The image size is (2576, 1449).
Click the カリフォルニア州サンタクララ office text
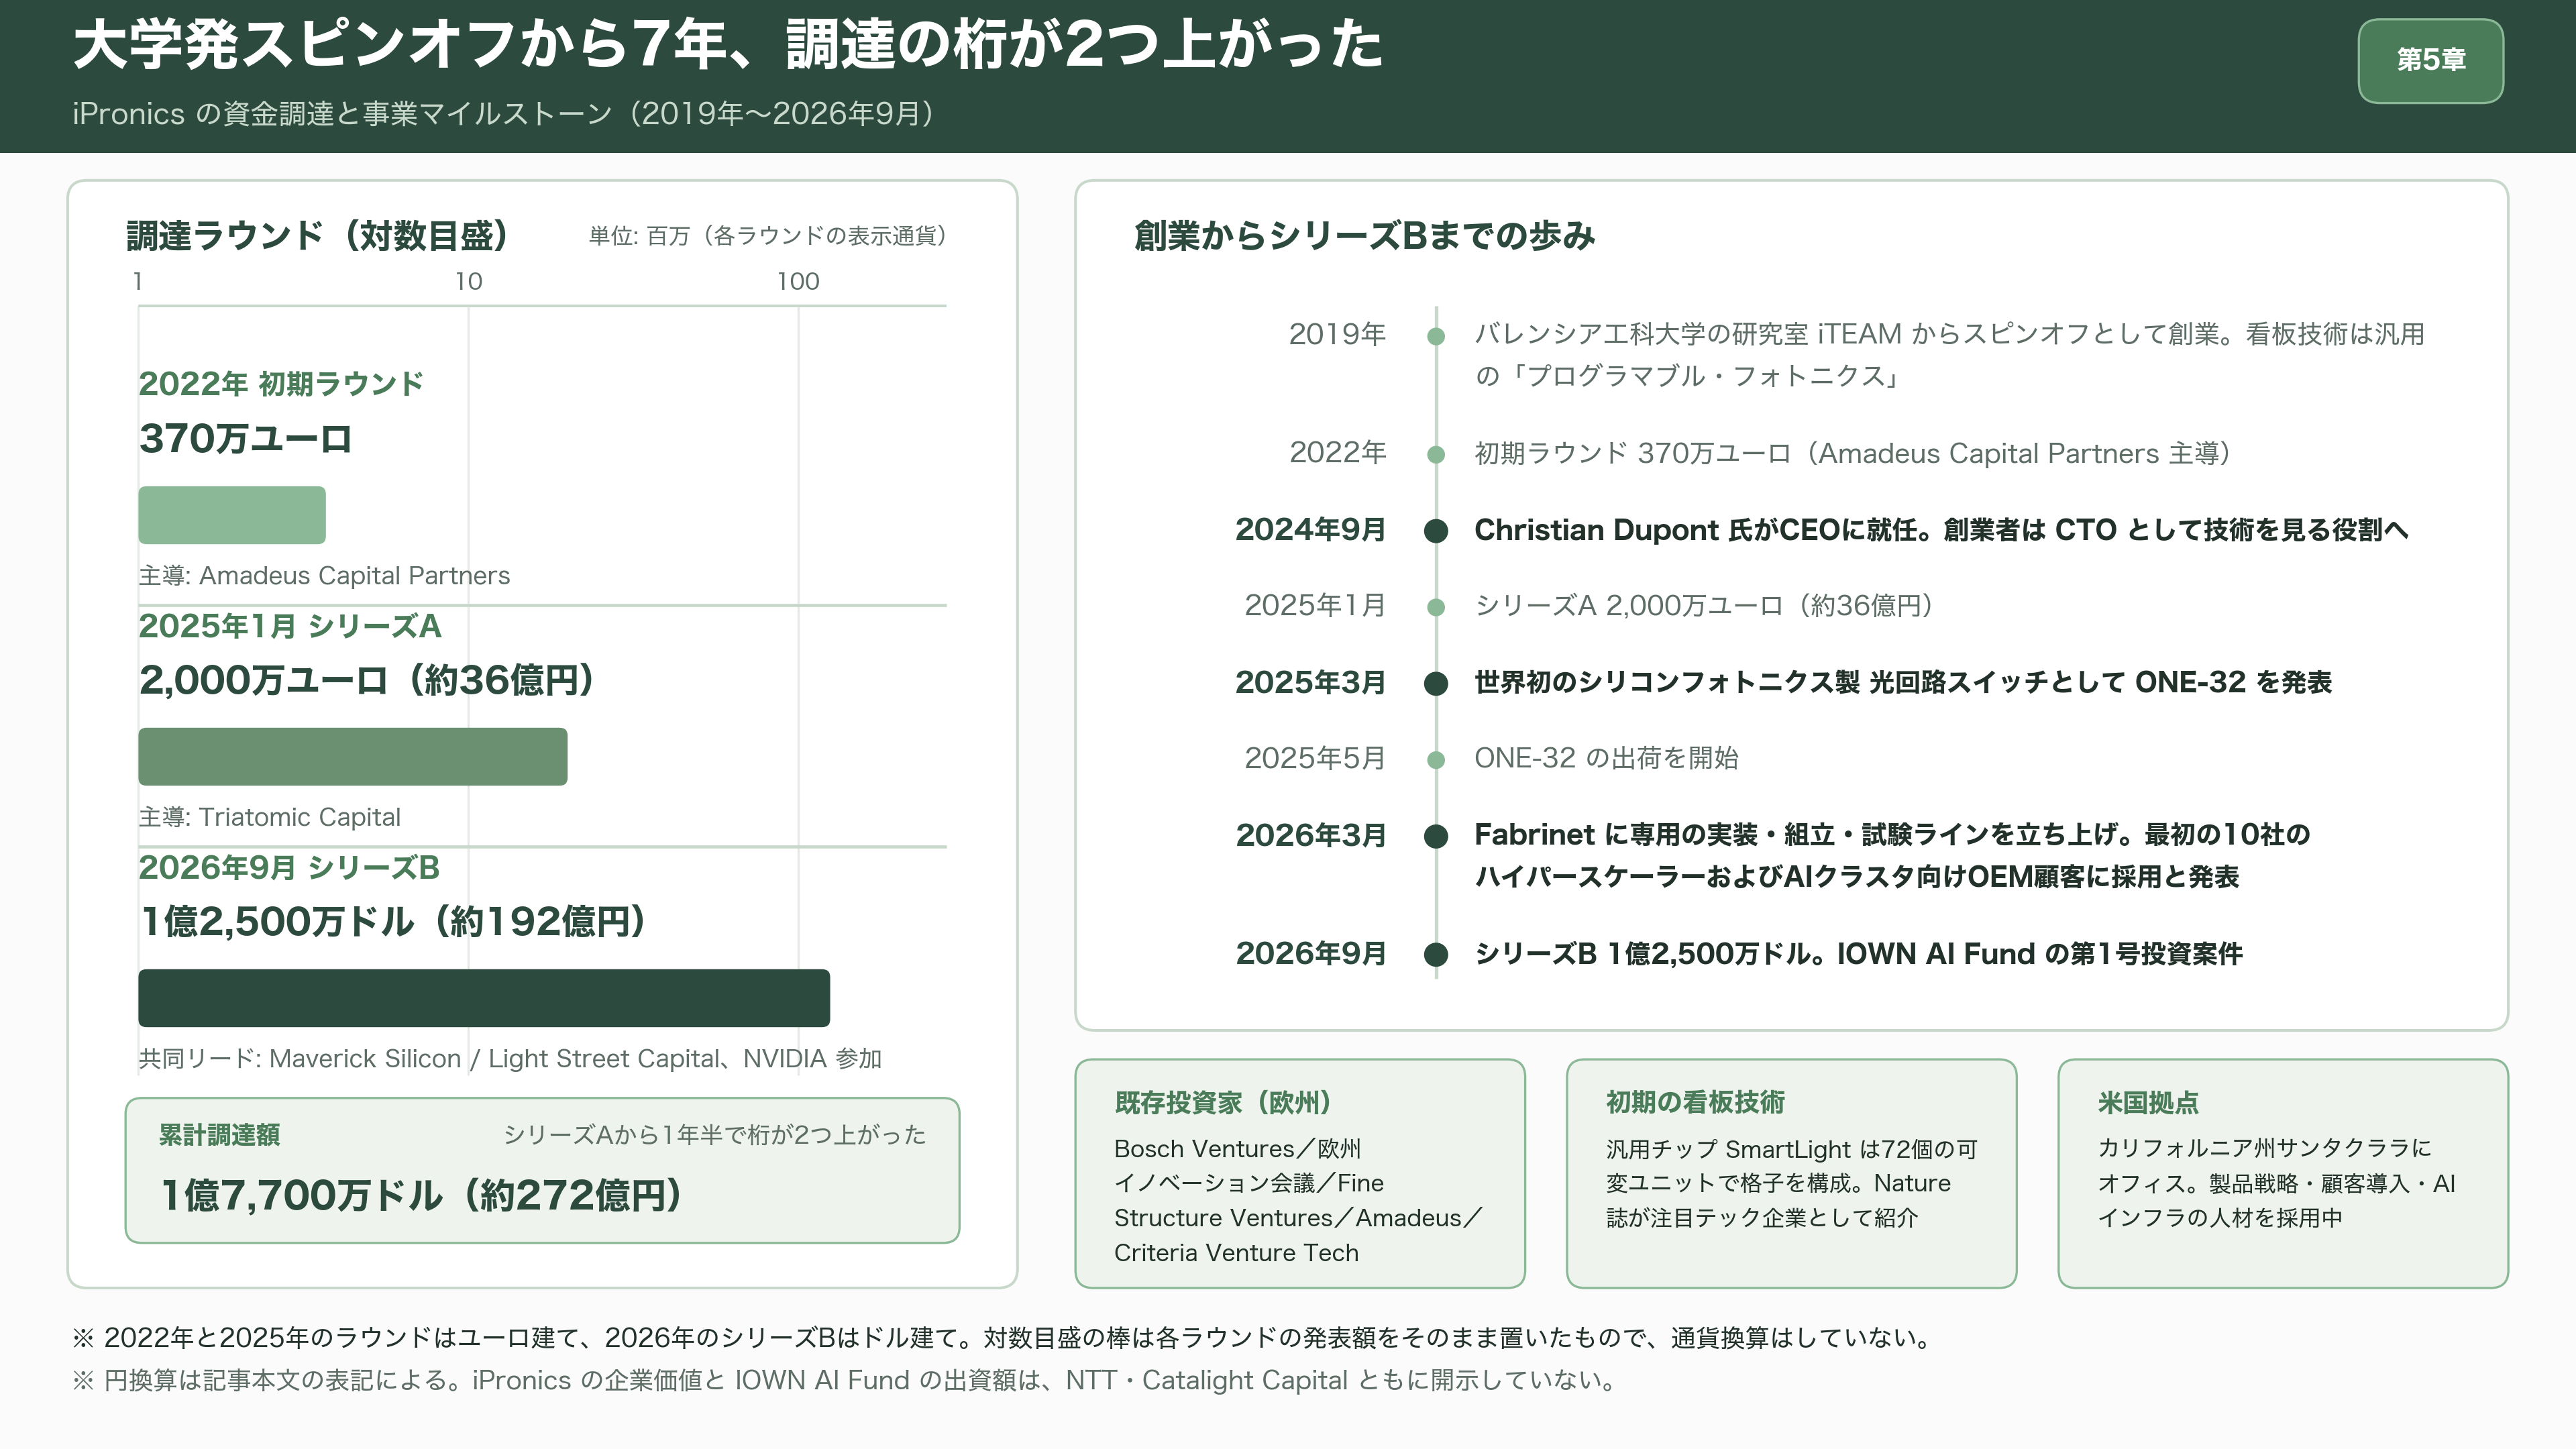(2276, 1184)
